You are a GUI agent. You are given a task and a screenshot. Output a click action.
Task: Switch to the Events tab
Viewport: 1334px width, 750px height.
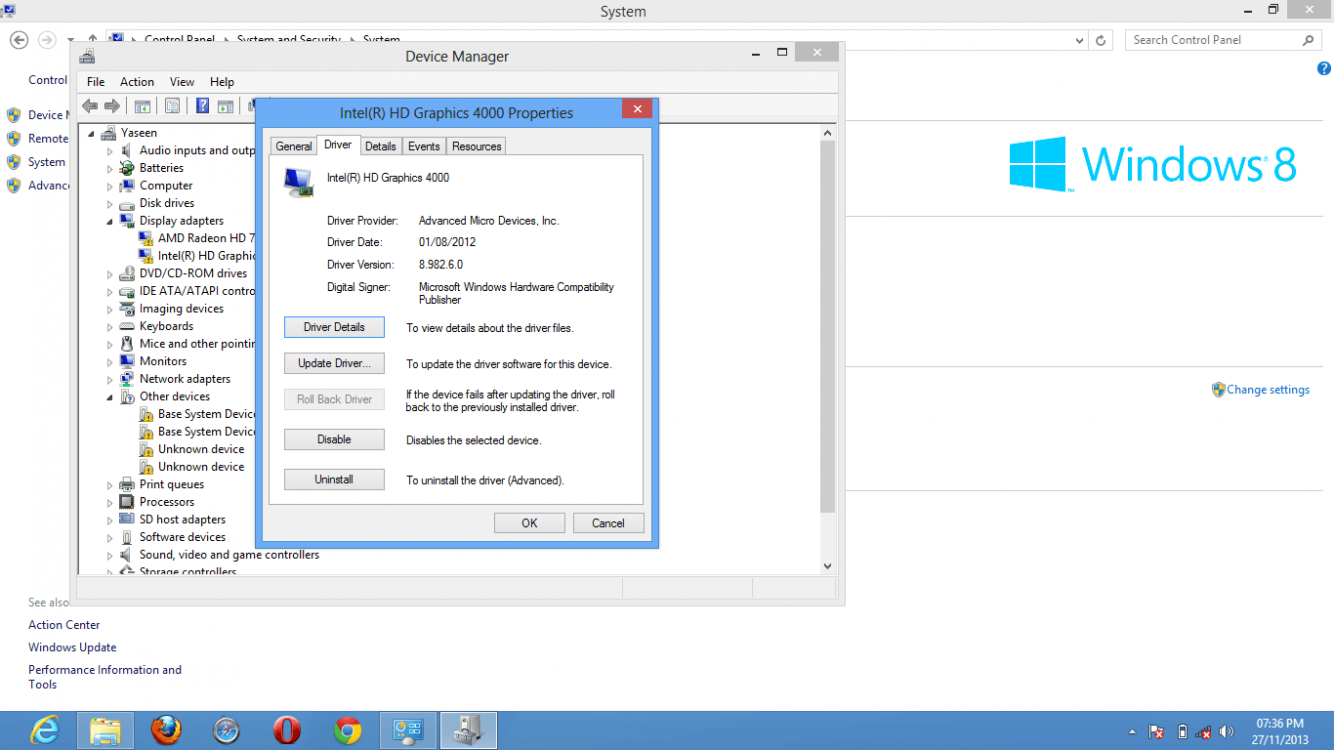coord(424,146)
